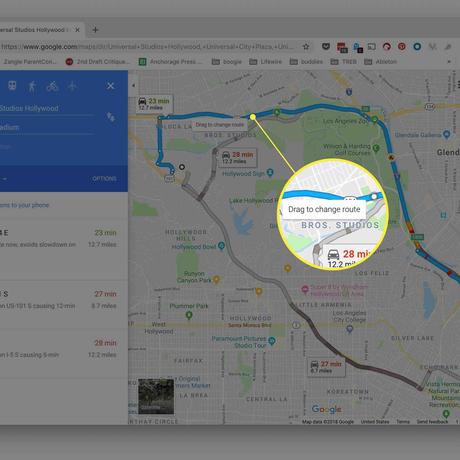Click the Super 8 hotel pin

pyautogui.click(x=305, y=289)
